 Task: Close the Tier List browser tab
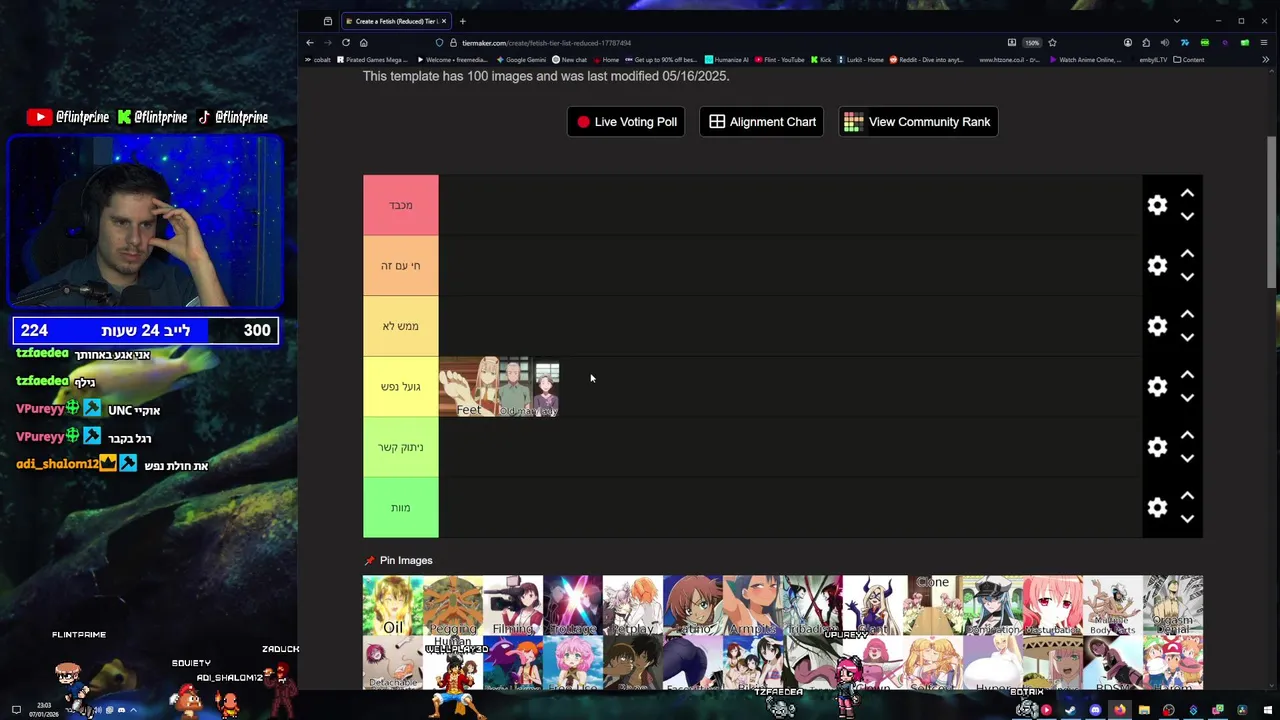444,21
